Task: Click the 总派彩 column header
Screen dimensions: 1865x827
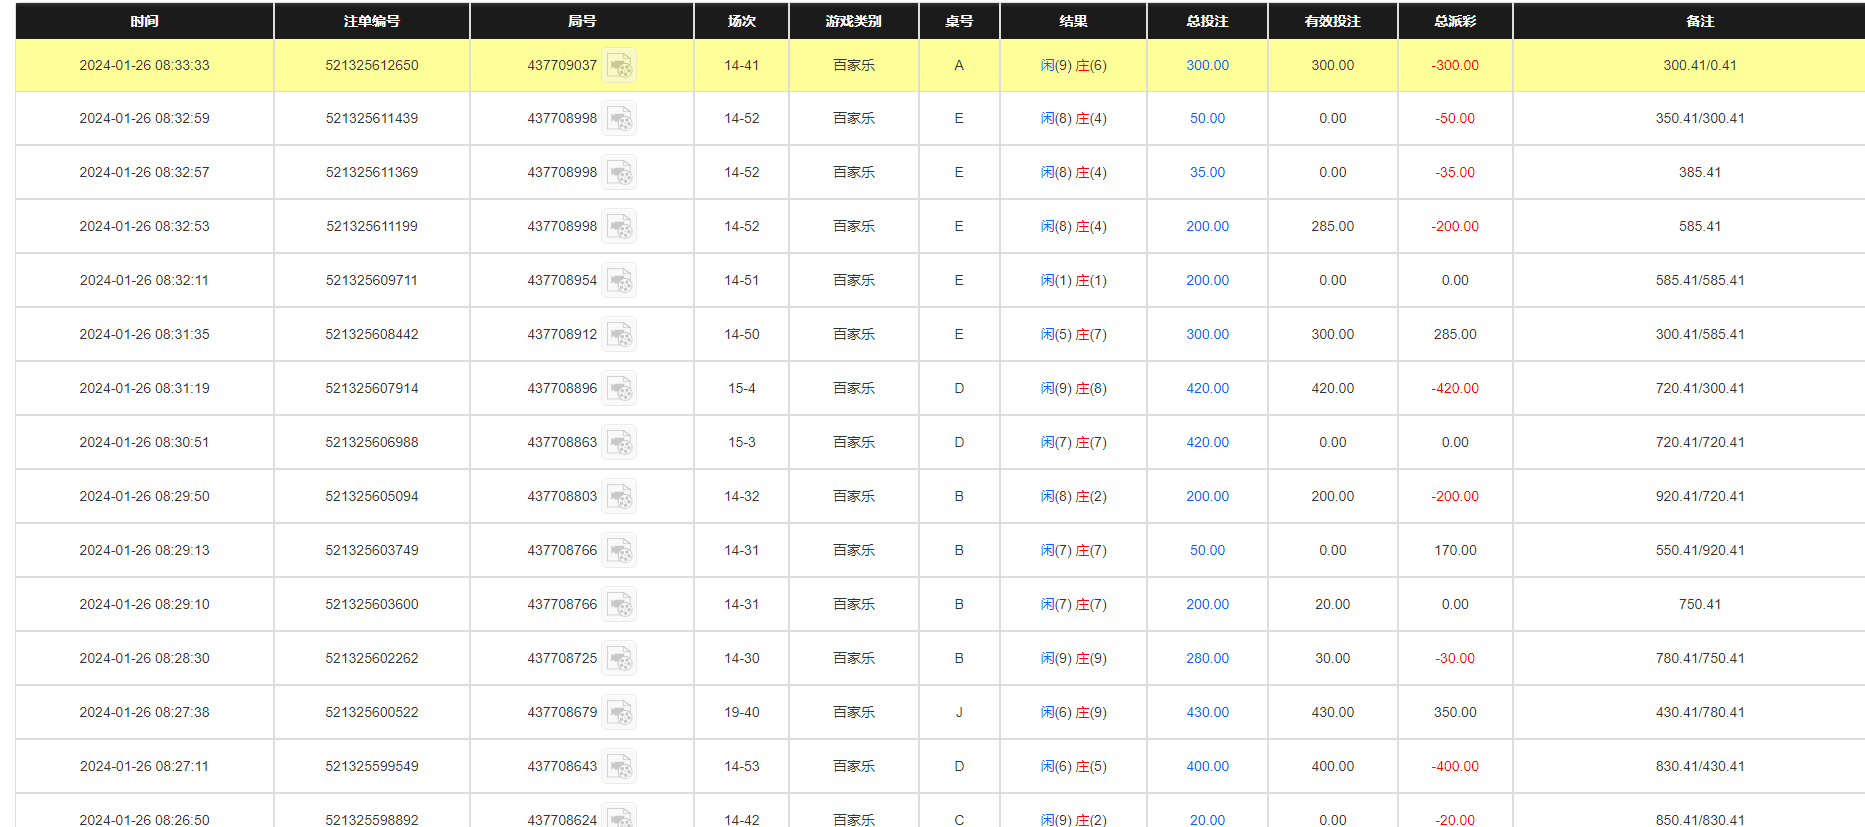Action: pyautogui.click(x=1455, y=21)
